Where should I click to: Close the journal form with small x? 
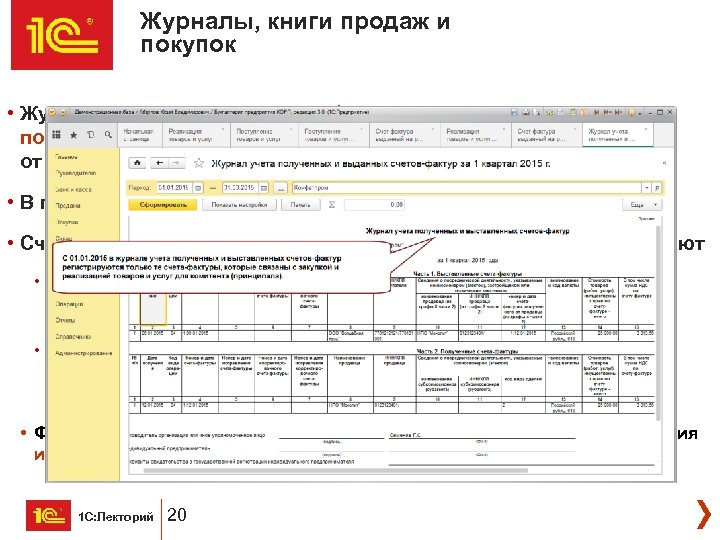tap(664, 163)
